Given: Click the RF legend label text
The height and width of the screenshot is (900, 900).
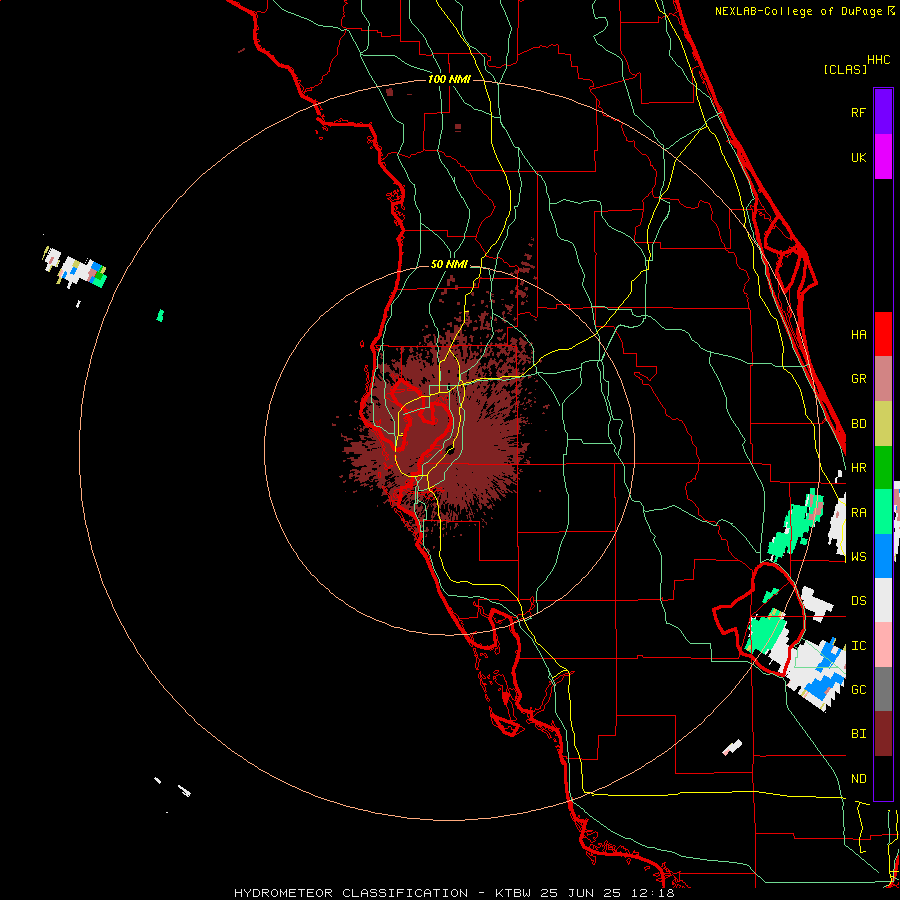Looking at the screenshot, I should tap(858, 112).
